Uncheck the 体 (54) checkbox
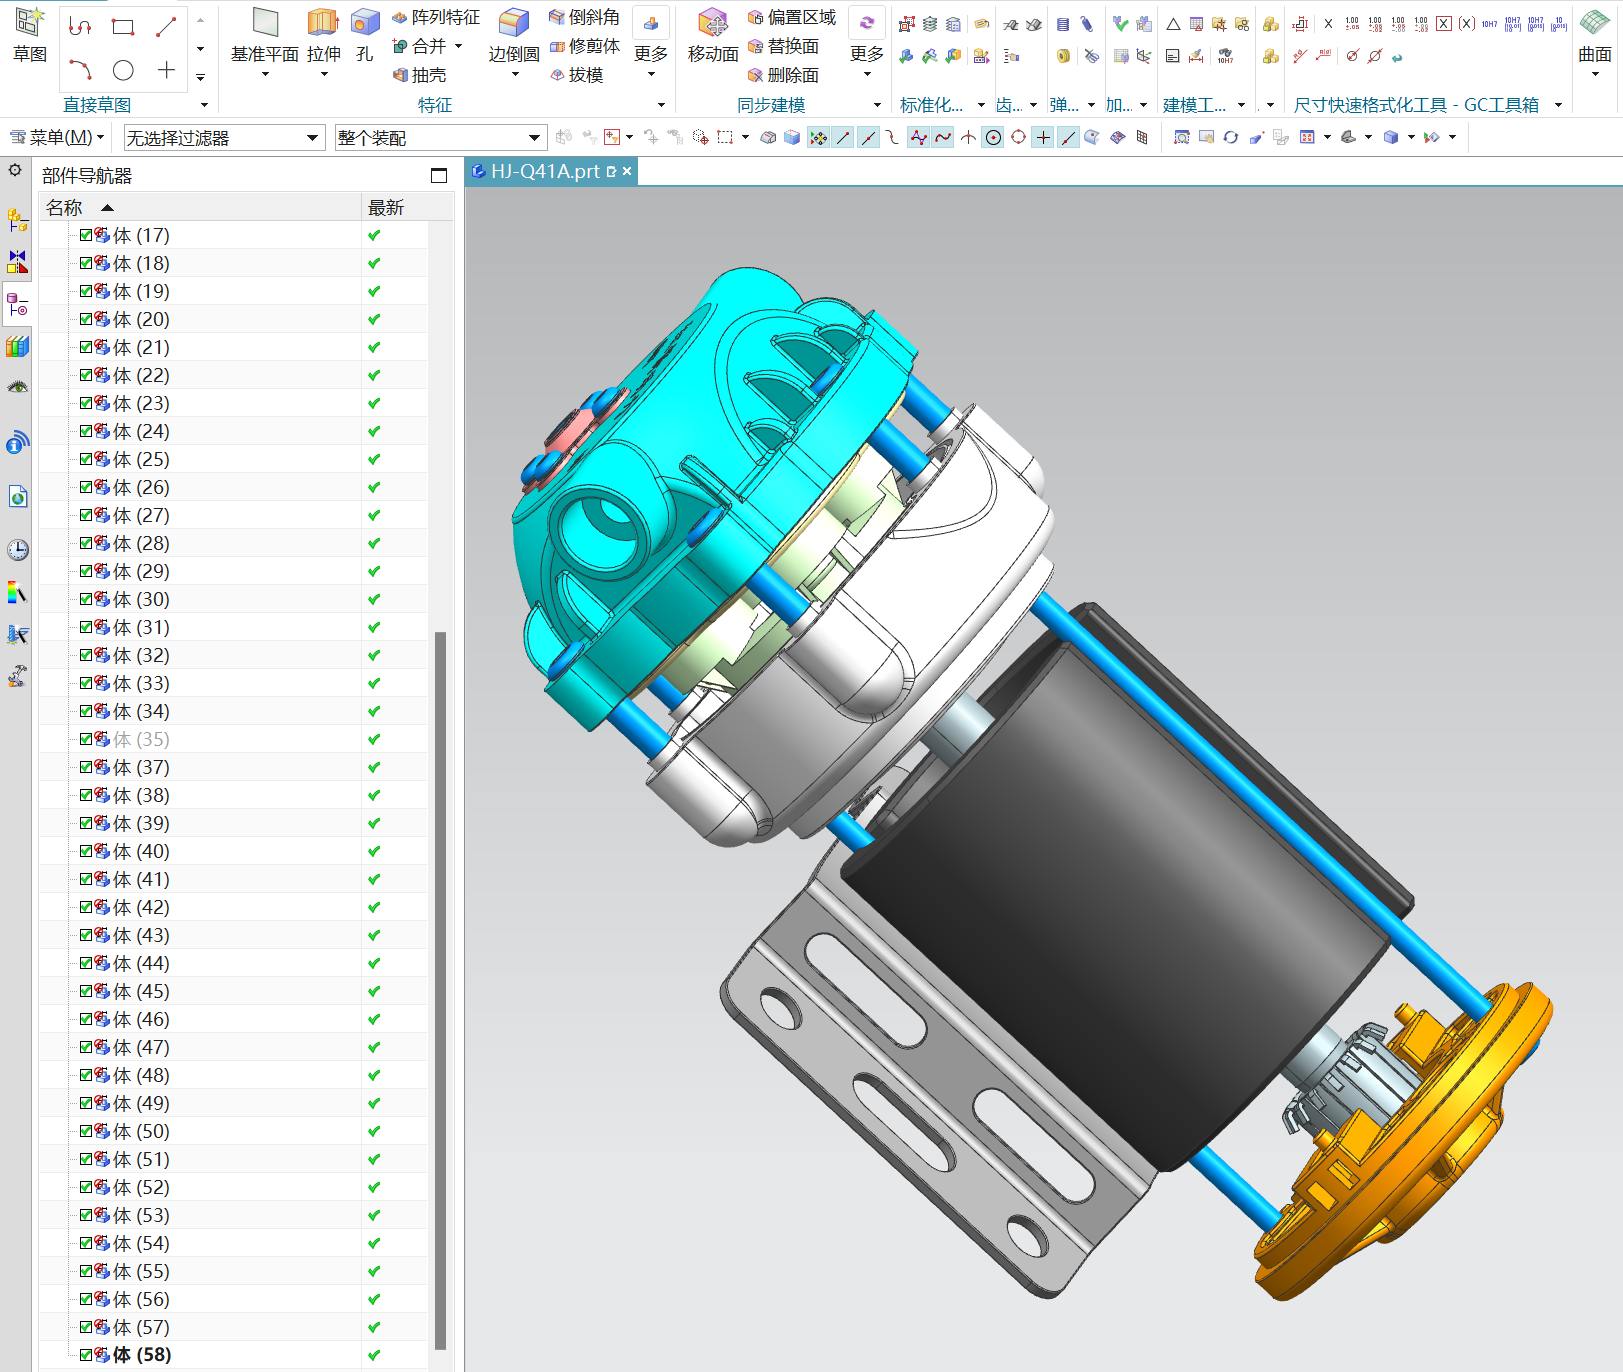Viewport: 1623px width, 1372px height. pyautogui.click(x=86, y=1243)
